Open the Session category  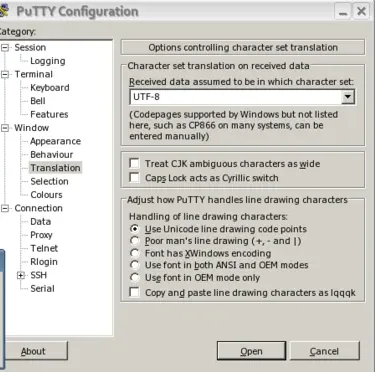30,47
